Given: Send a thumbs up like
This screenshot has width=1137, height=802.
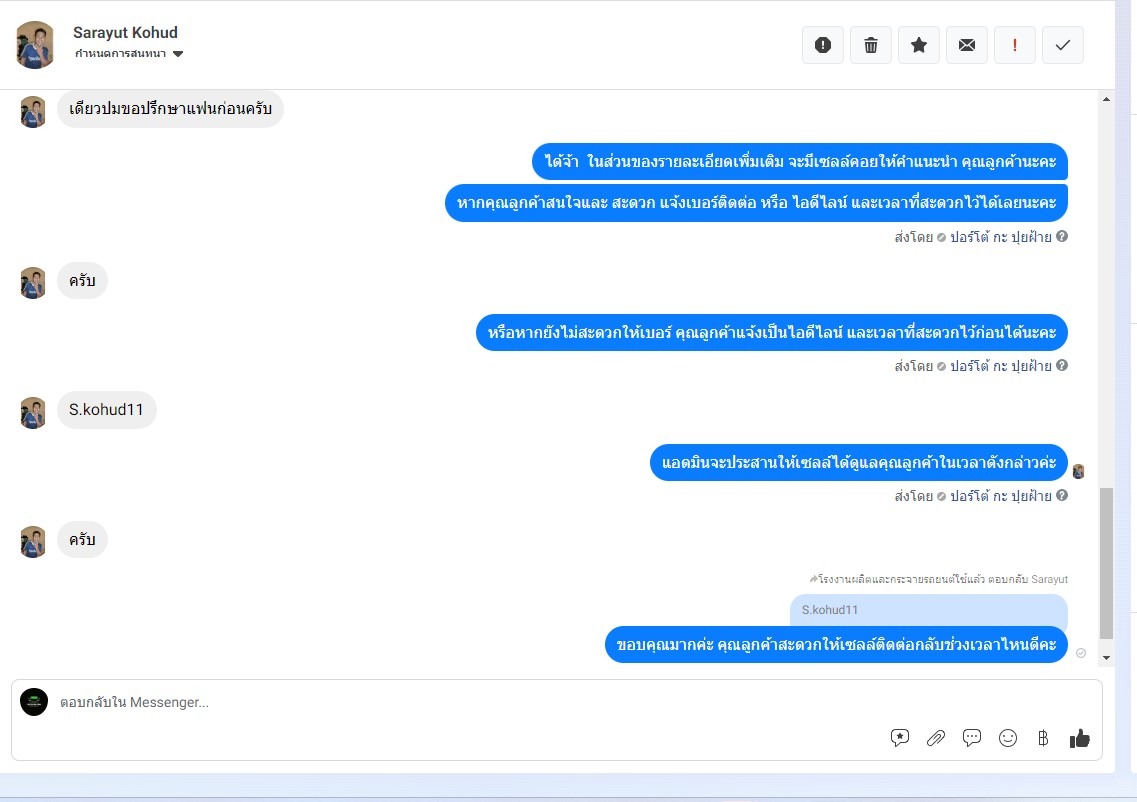Looking at the screenshot, I should [x=1080, y=738].
